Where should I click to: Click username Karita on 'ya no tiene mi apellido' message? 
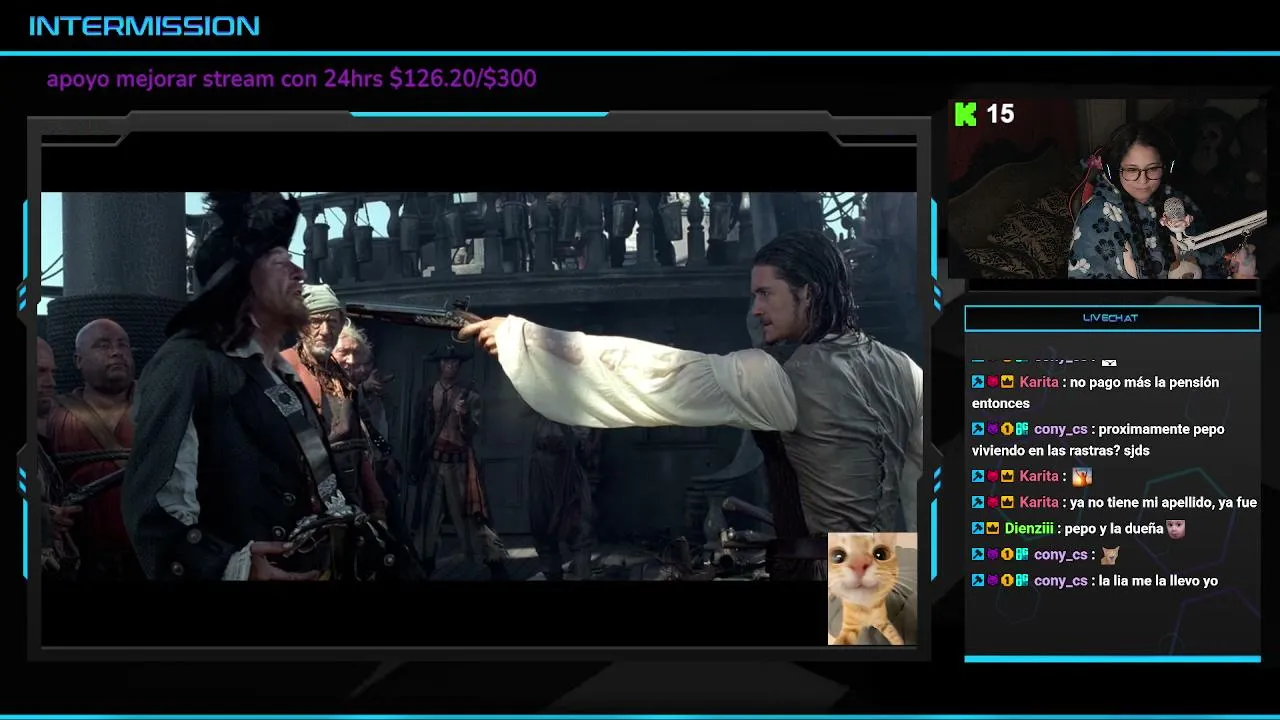click(1039, 502)
